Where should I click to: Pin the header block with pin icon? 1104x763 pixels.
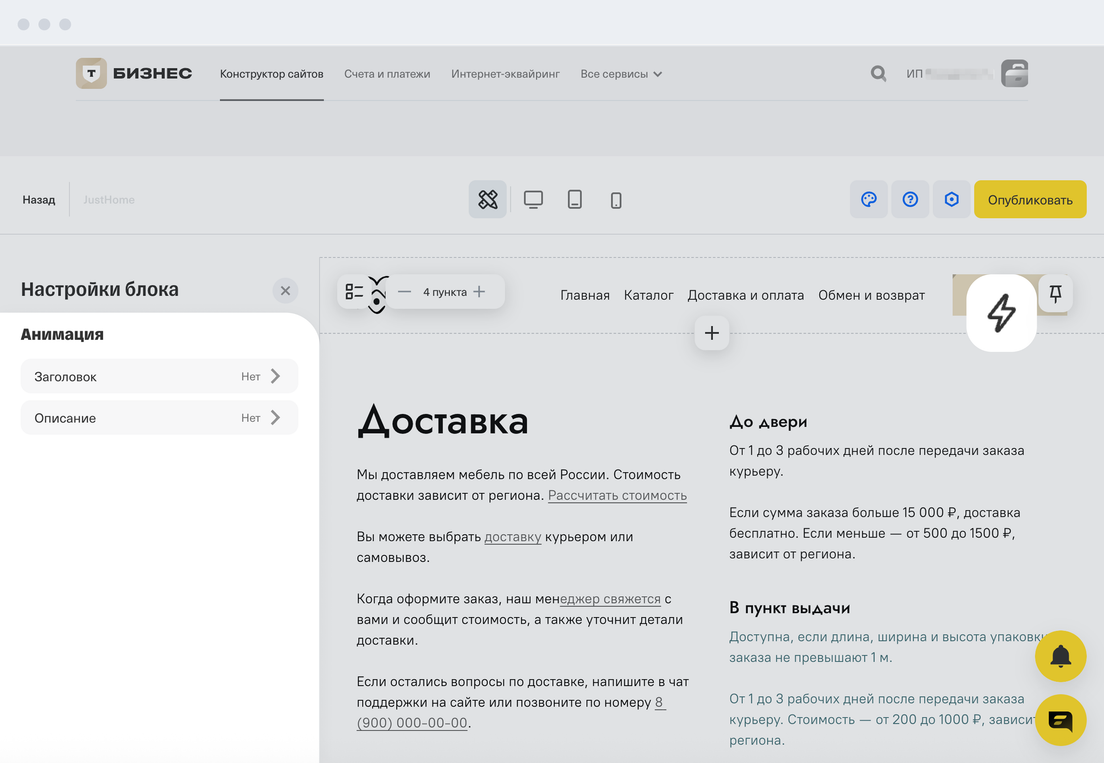(1055, 293)
